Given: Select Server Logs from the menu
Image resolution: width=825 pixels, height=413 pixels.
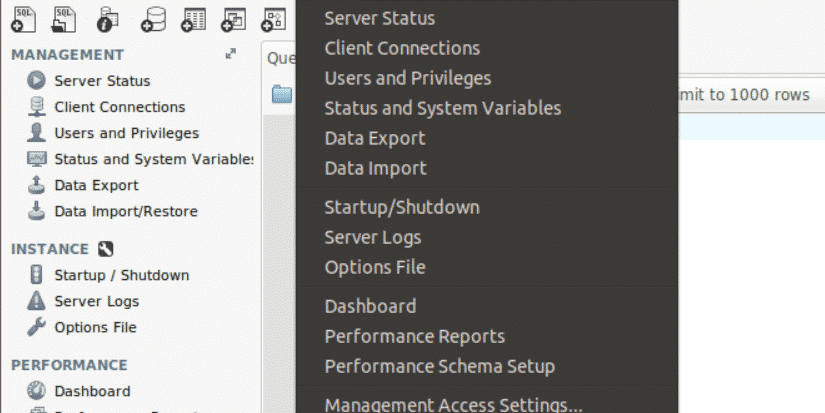Looking at the screenshot, I should click(x=373, y=237).
